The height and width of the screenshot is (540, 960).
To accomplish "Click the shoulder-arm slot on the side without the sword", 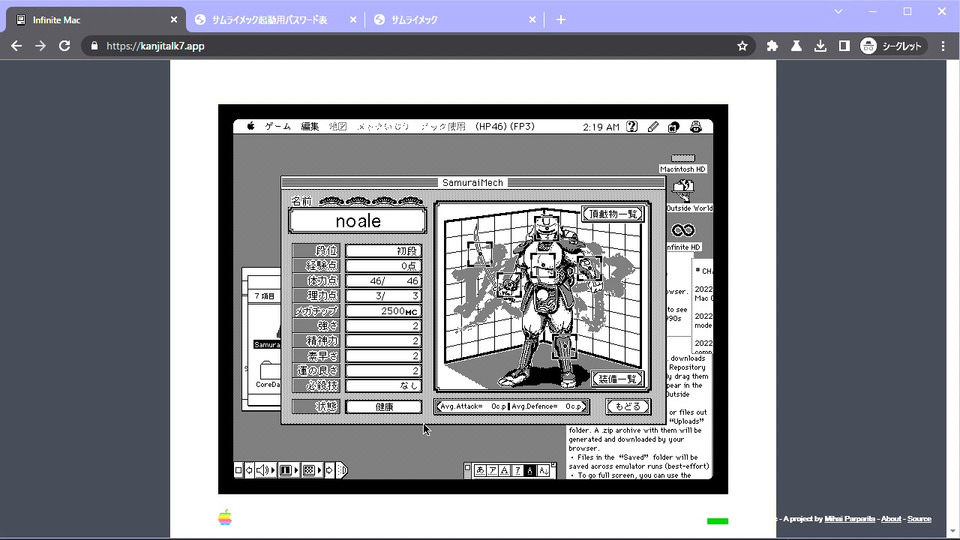I will 589,269.
